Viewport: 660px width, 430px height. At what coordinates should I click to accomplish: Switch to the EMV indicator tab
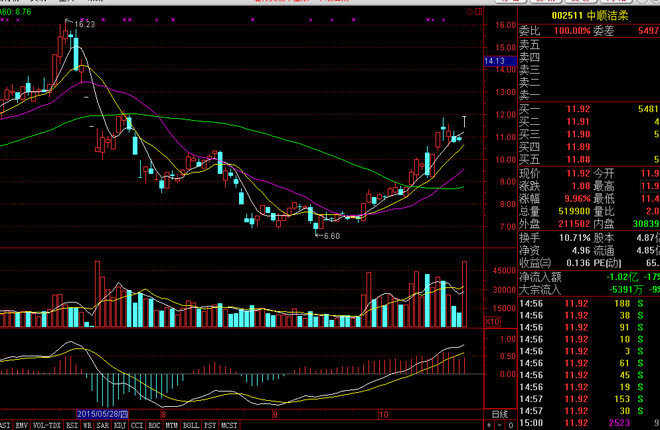coord(22,425)
